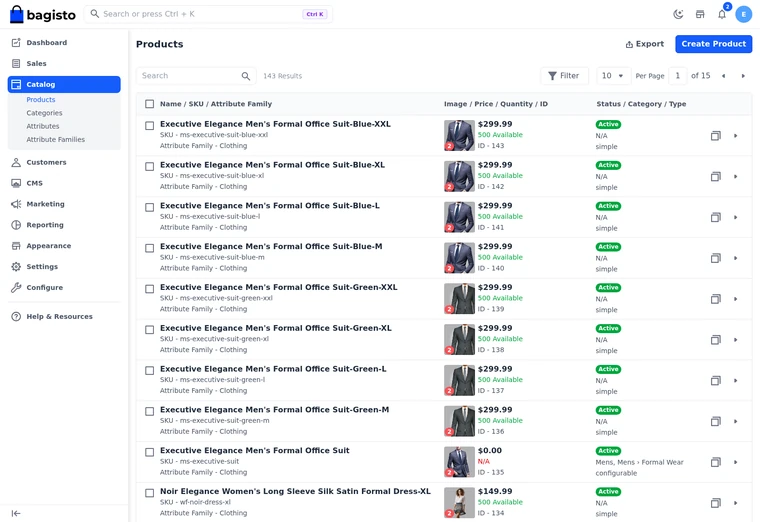Open the 10 per page dropdown
Image resolution: width=760 pixels, height=522 pixels.
point(613,76)
